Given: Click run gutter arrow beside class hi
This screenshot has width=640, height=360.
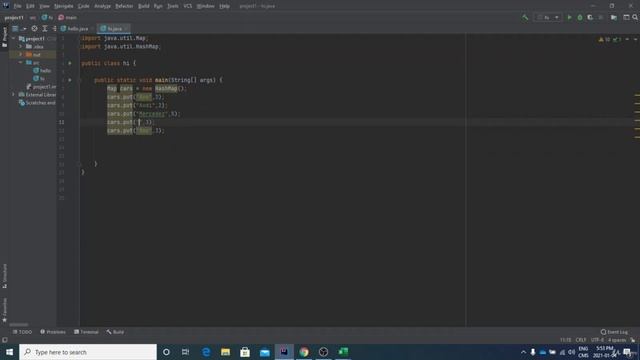Looking at the screenshot, I should (70, 63).
